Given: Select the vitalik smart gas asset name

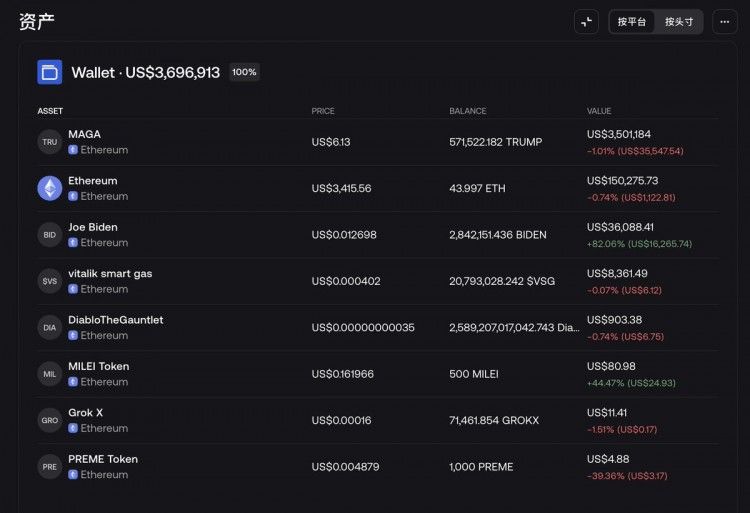Looking at the screenshot, I should [x=110, y=273].
